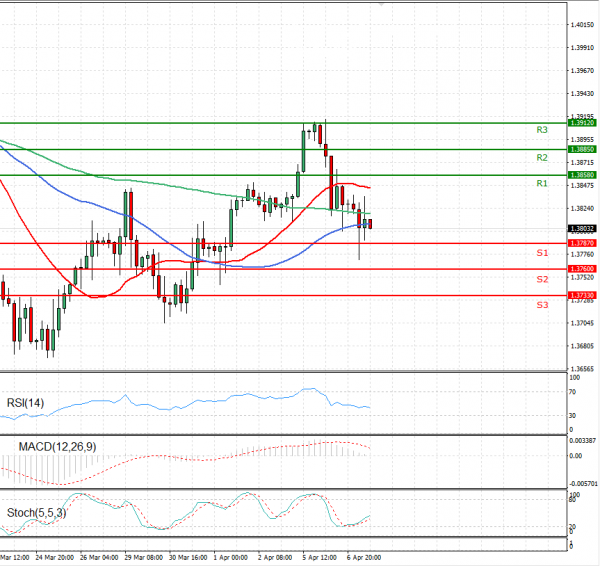
Task: Click the 26 Mar 04:00 time label
Action: click(99, 558)
